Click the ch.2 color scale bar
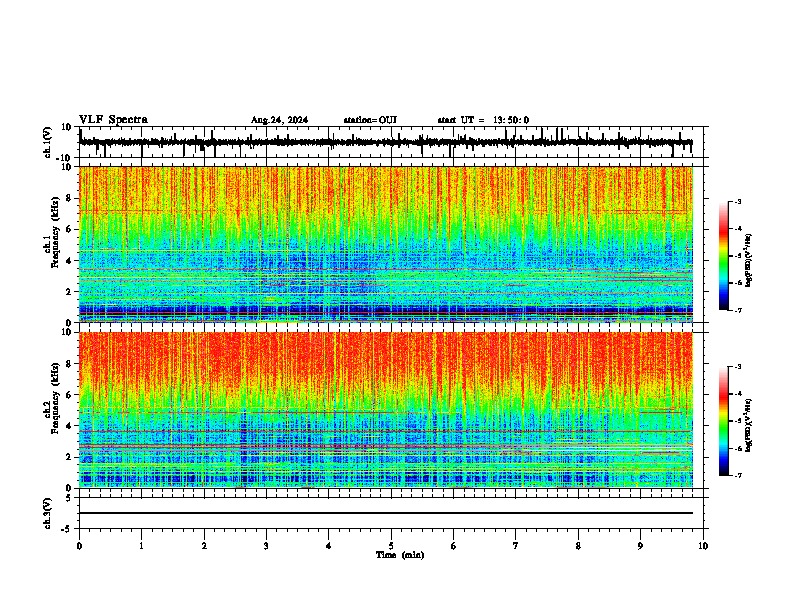The width and height of the screenshot is (792, 612). click(x=723, y=421)
